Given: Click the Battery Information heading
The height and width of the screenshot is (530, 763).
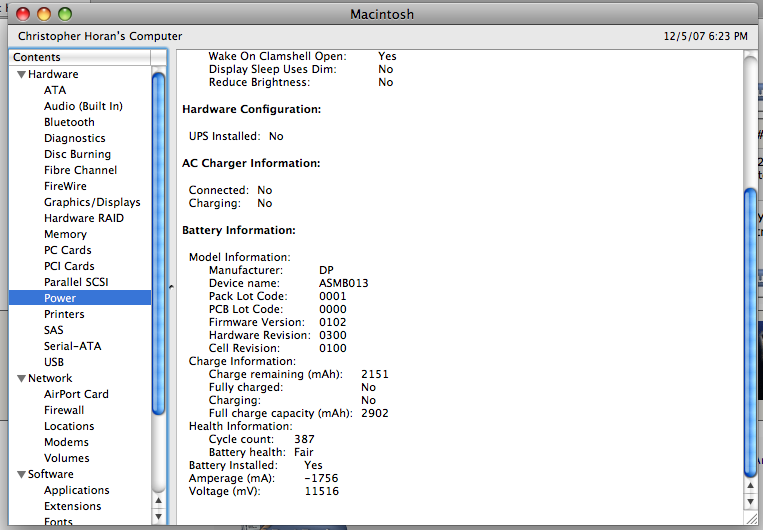Looking at the screenshot, I should 239,230.
